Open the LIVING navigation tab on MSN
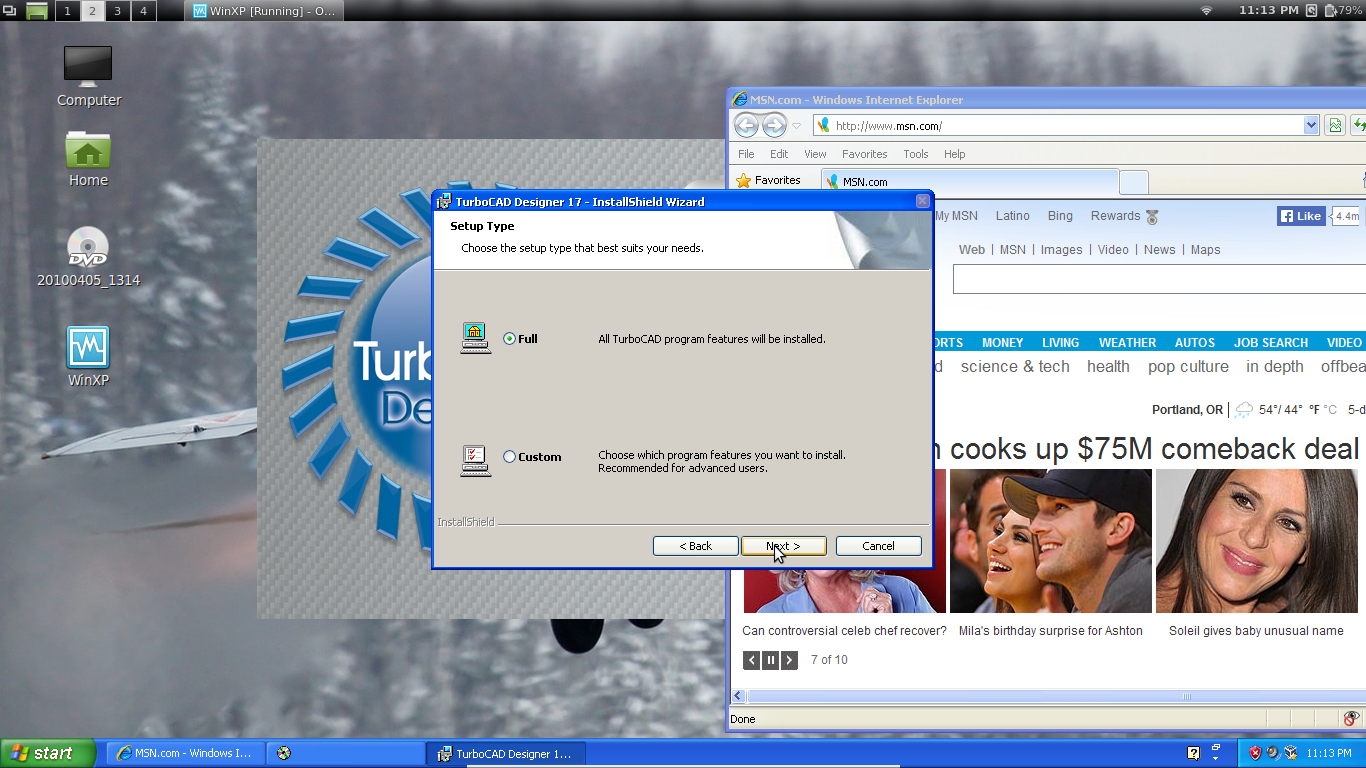This screenshot has width=1366, height=768. (1060, 343)
